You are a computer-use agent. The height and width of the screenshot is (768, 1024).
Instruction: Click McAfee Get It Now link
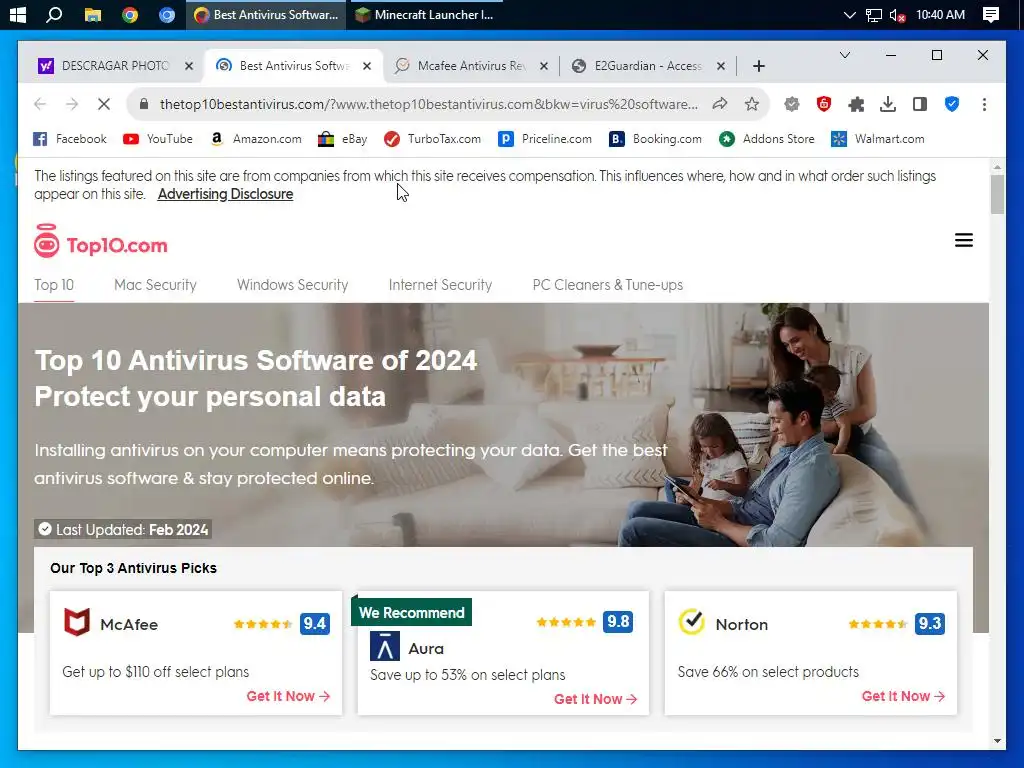(x=288, y=696)
